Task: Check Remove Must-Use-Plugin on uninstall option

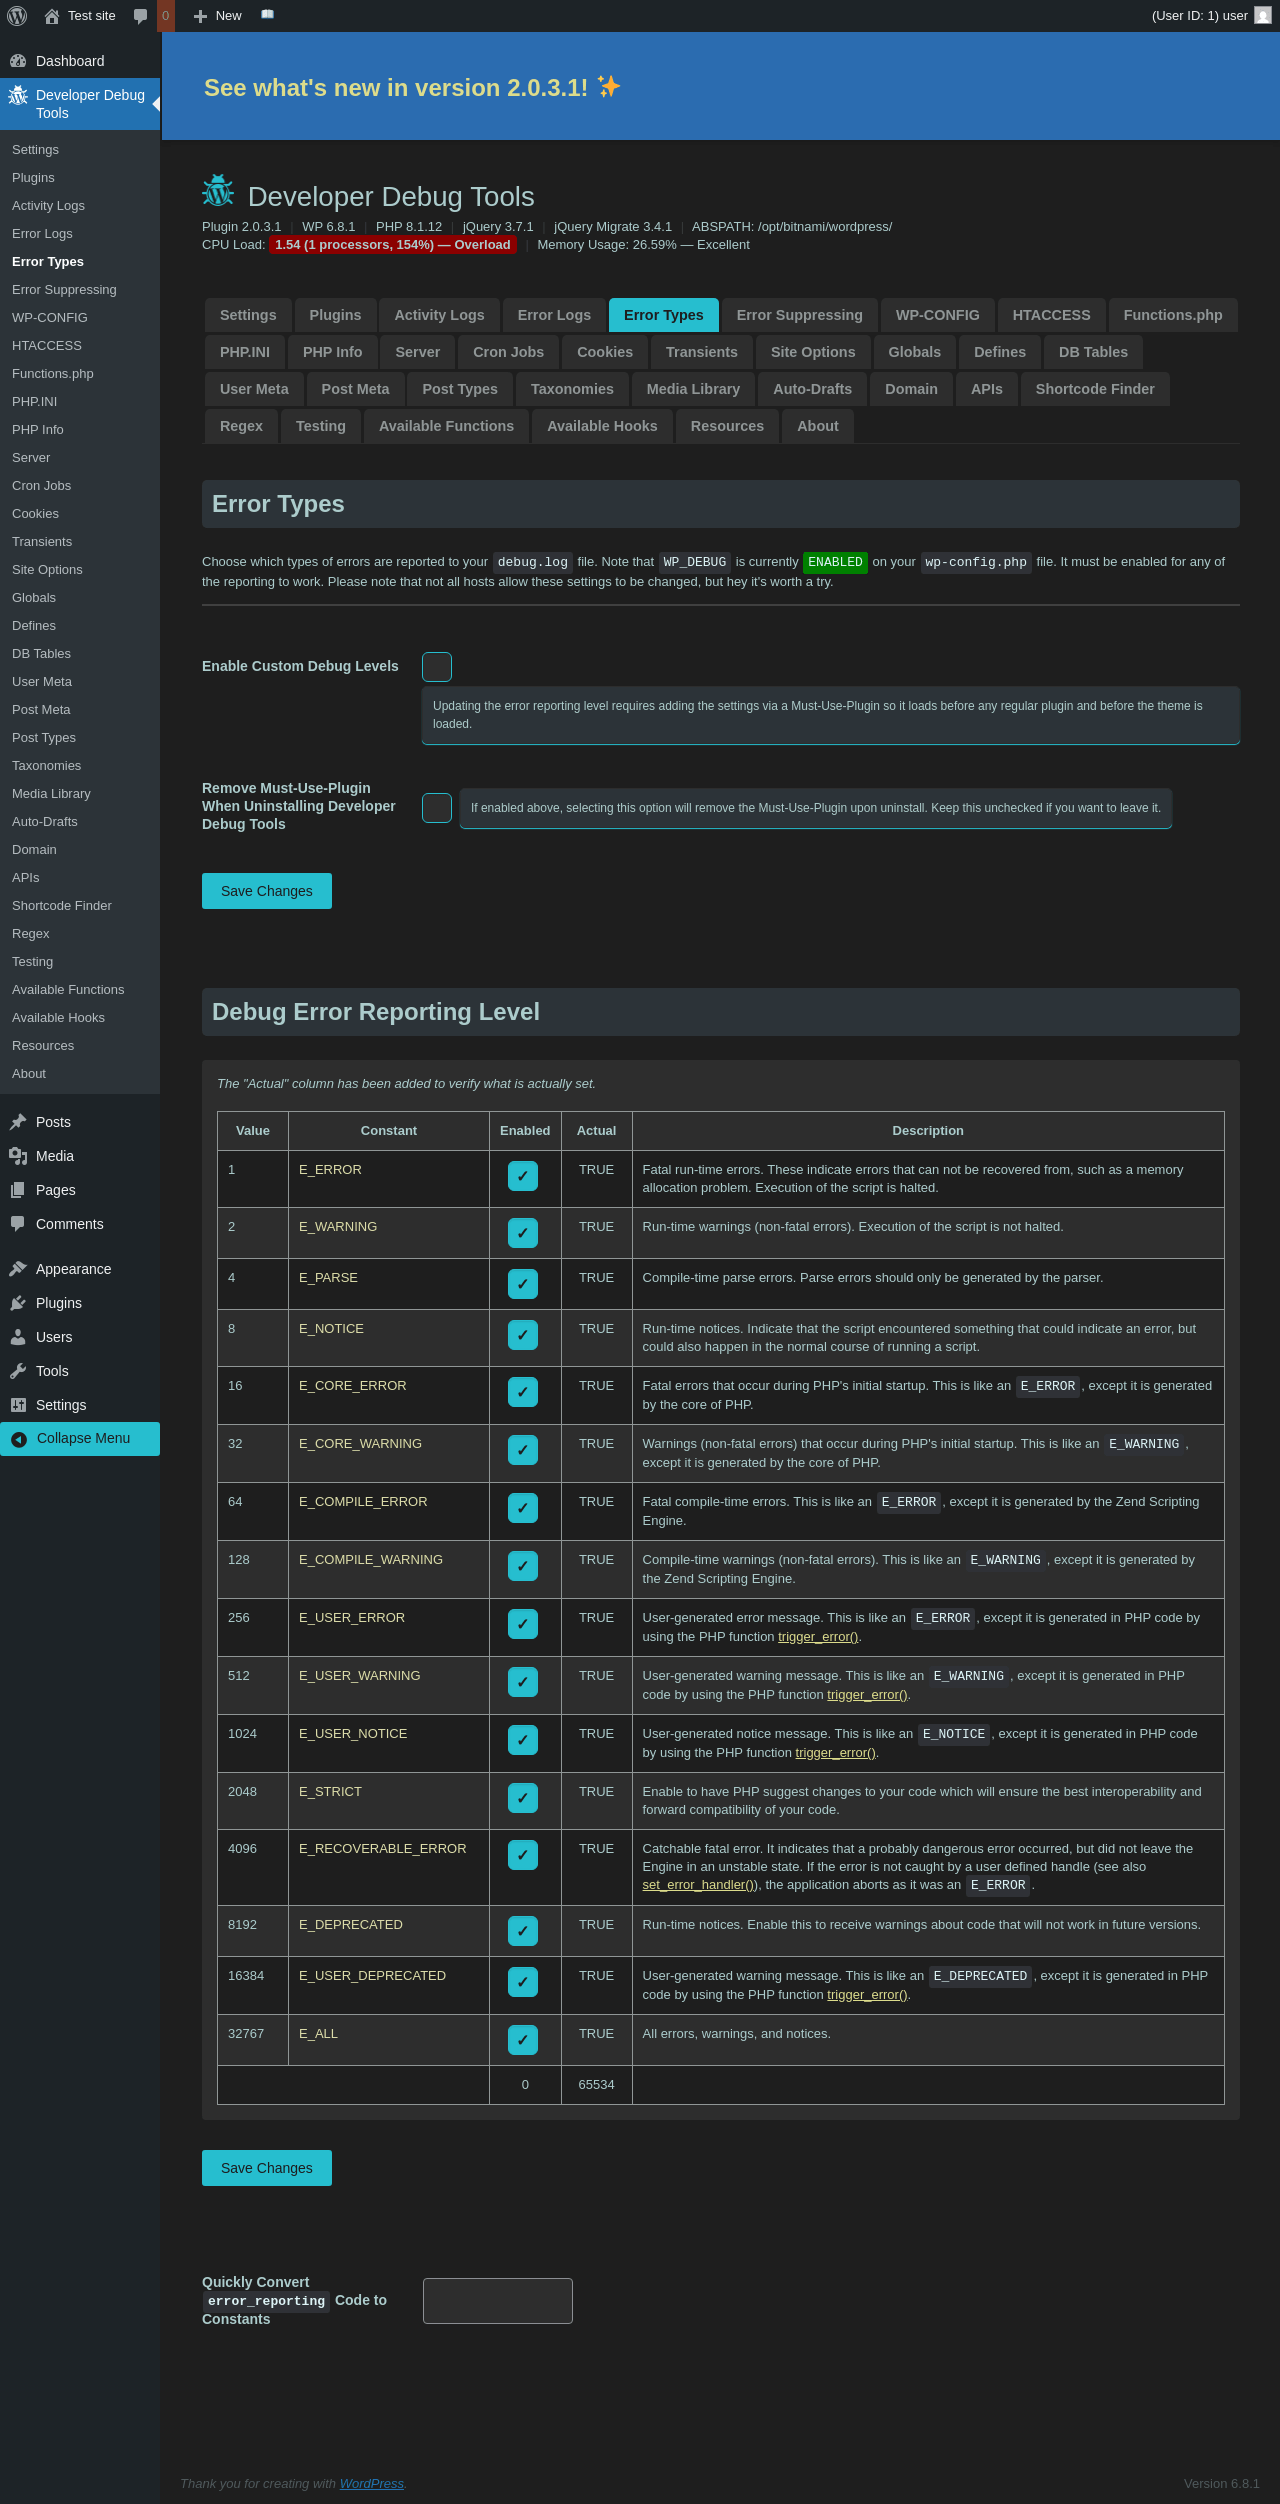Action: [x=437, y=808]
